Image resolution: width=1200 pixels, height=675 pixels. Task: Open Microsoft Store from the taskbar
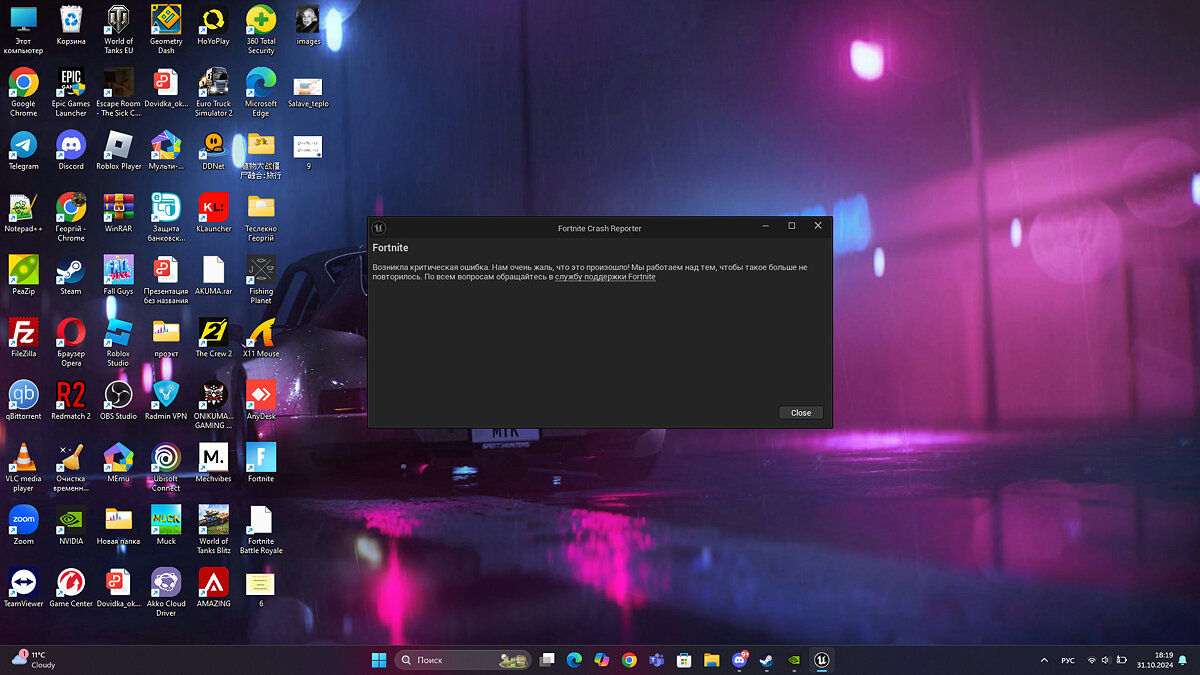(x=684, y=660)
